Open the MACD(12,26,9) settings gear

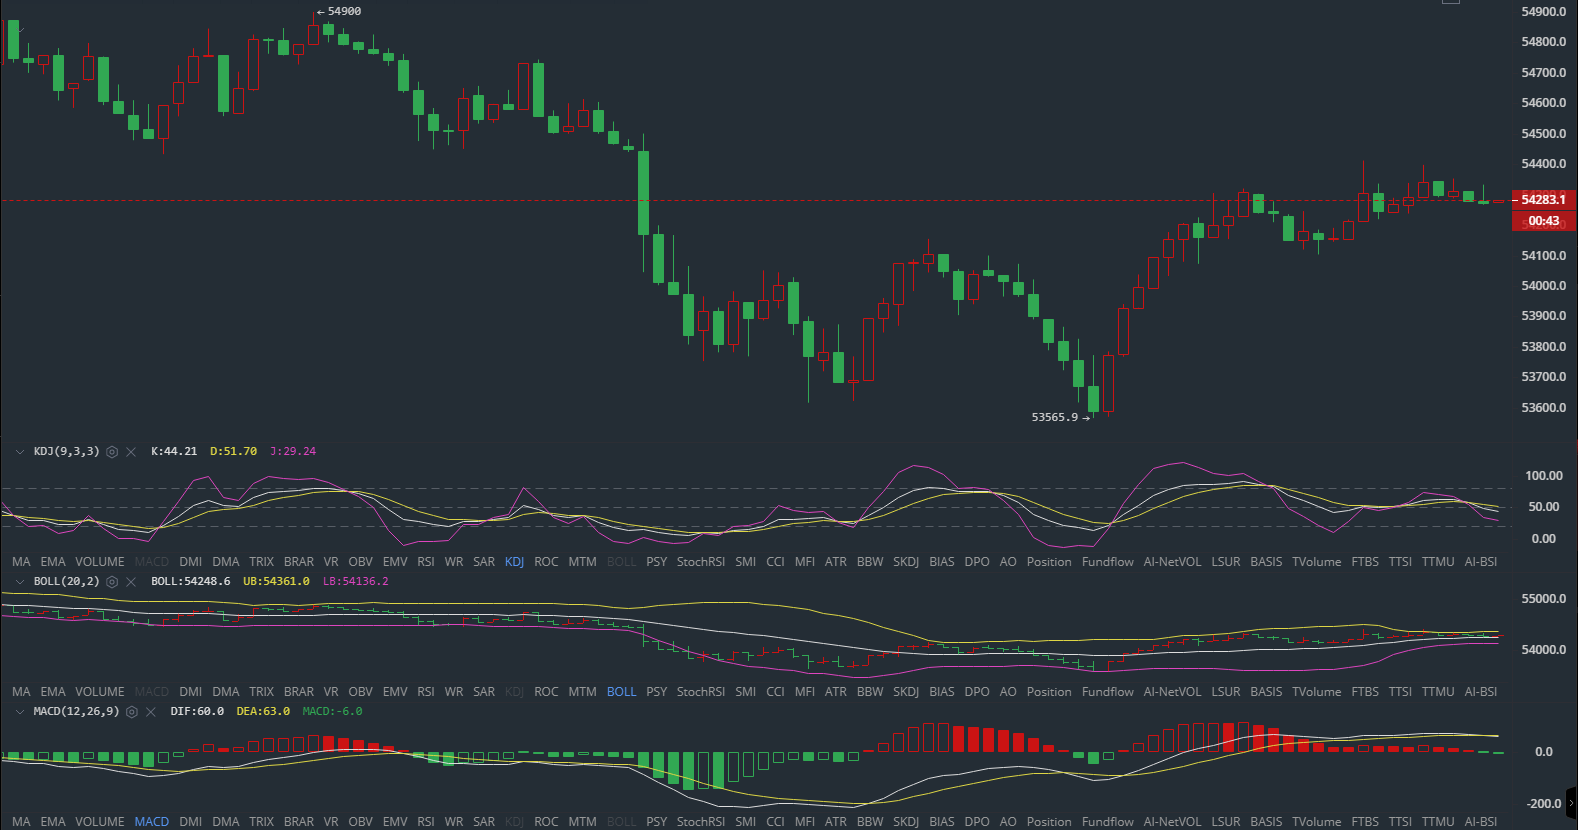click(x=131, y=712)
